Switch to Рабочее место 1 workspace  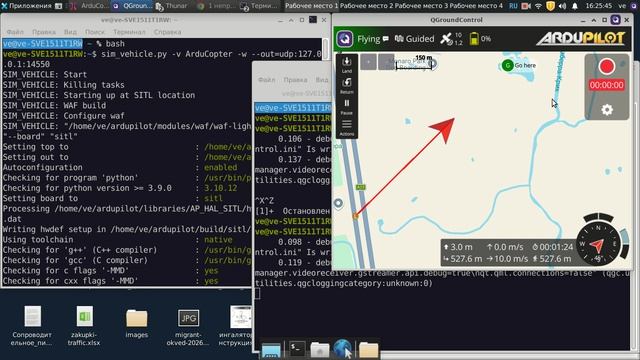312,6
